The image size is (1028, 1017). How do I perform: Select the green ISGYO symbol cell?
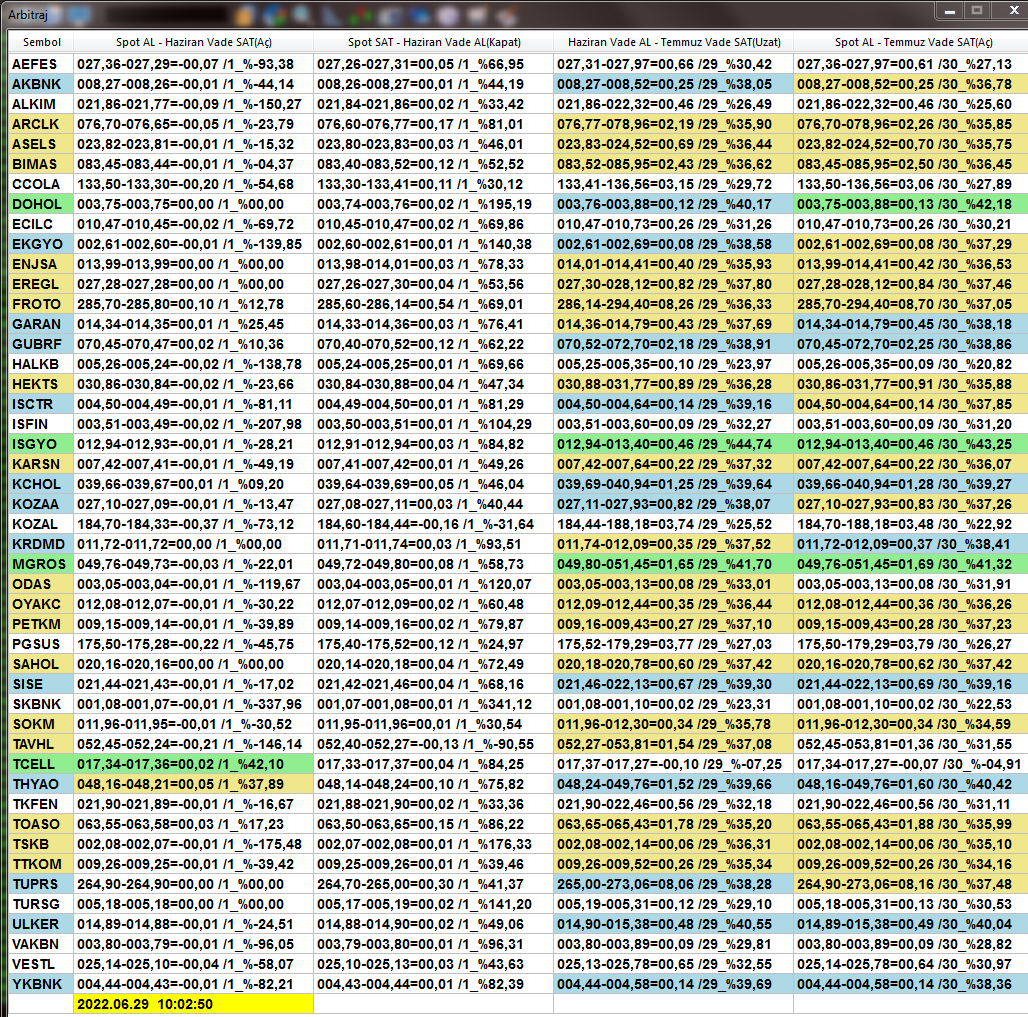[41, 444]
